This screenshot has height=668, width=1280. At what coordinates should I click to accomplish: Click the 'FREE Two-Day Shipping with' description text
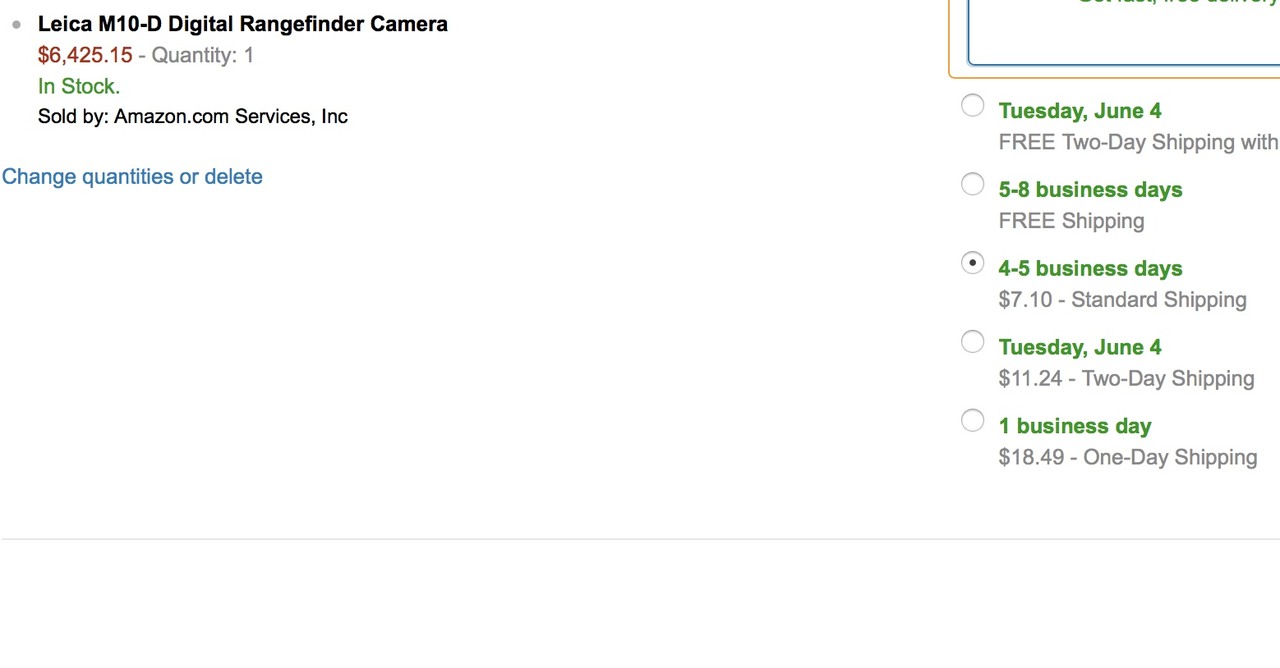(x=1138, y=142)
